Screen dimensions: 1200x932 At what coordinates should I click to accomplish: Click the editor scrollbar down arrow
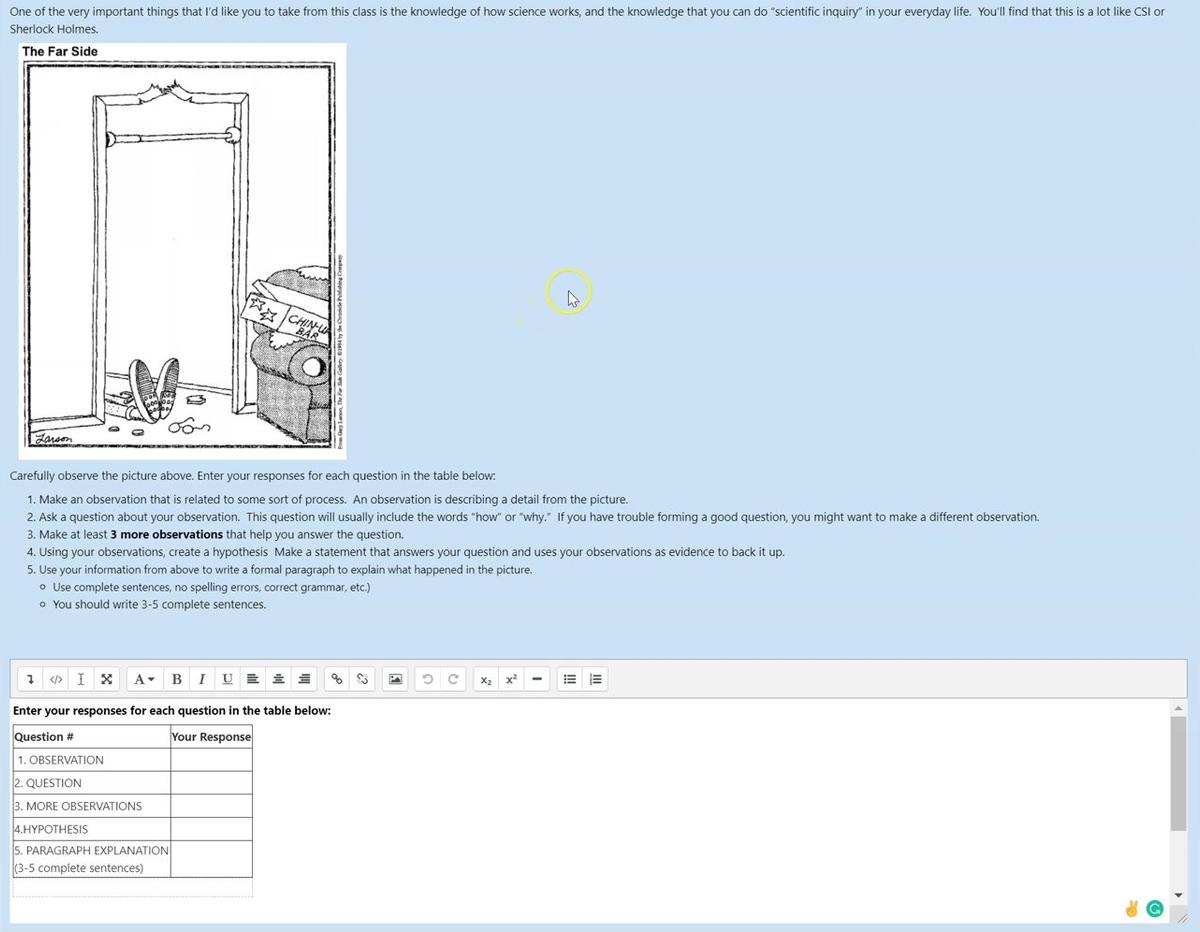point(1178,895)
